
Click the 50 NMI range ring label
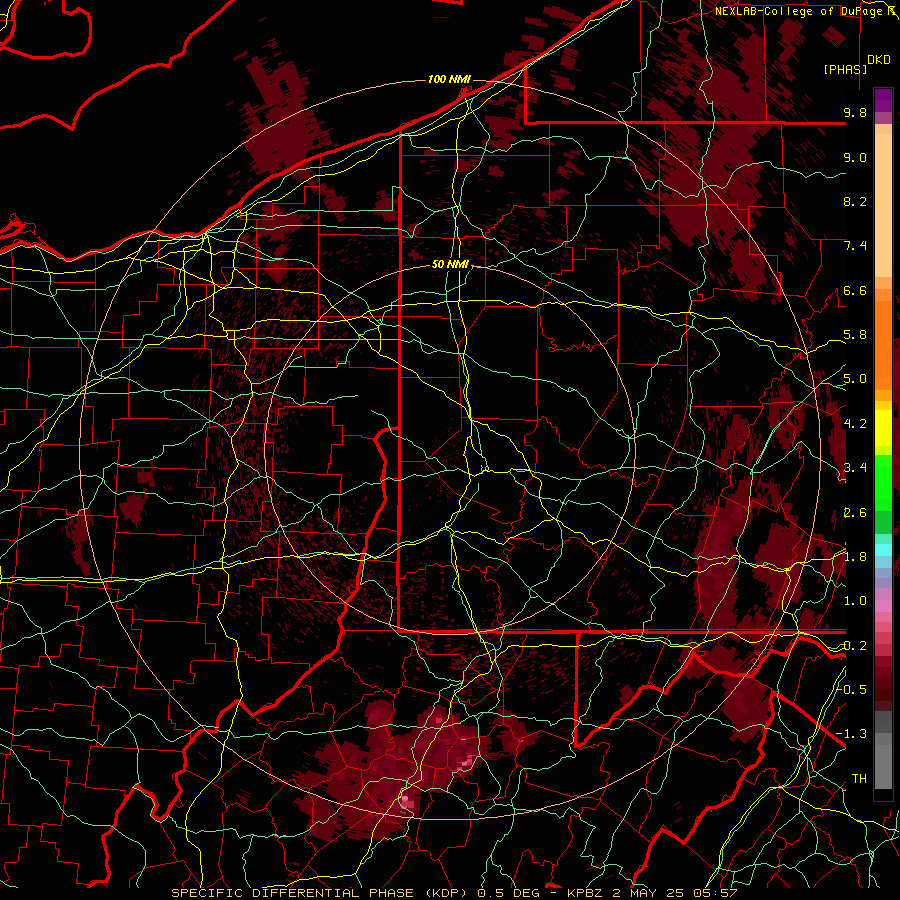(x=451, y=265)
